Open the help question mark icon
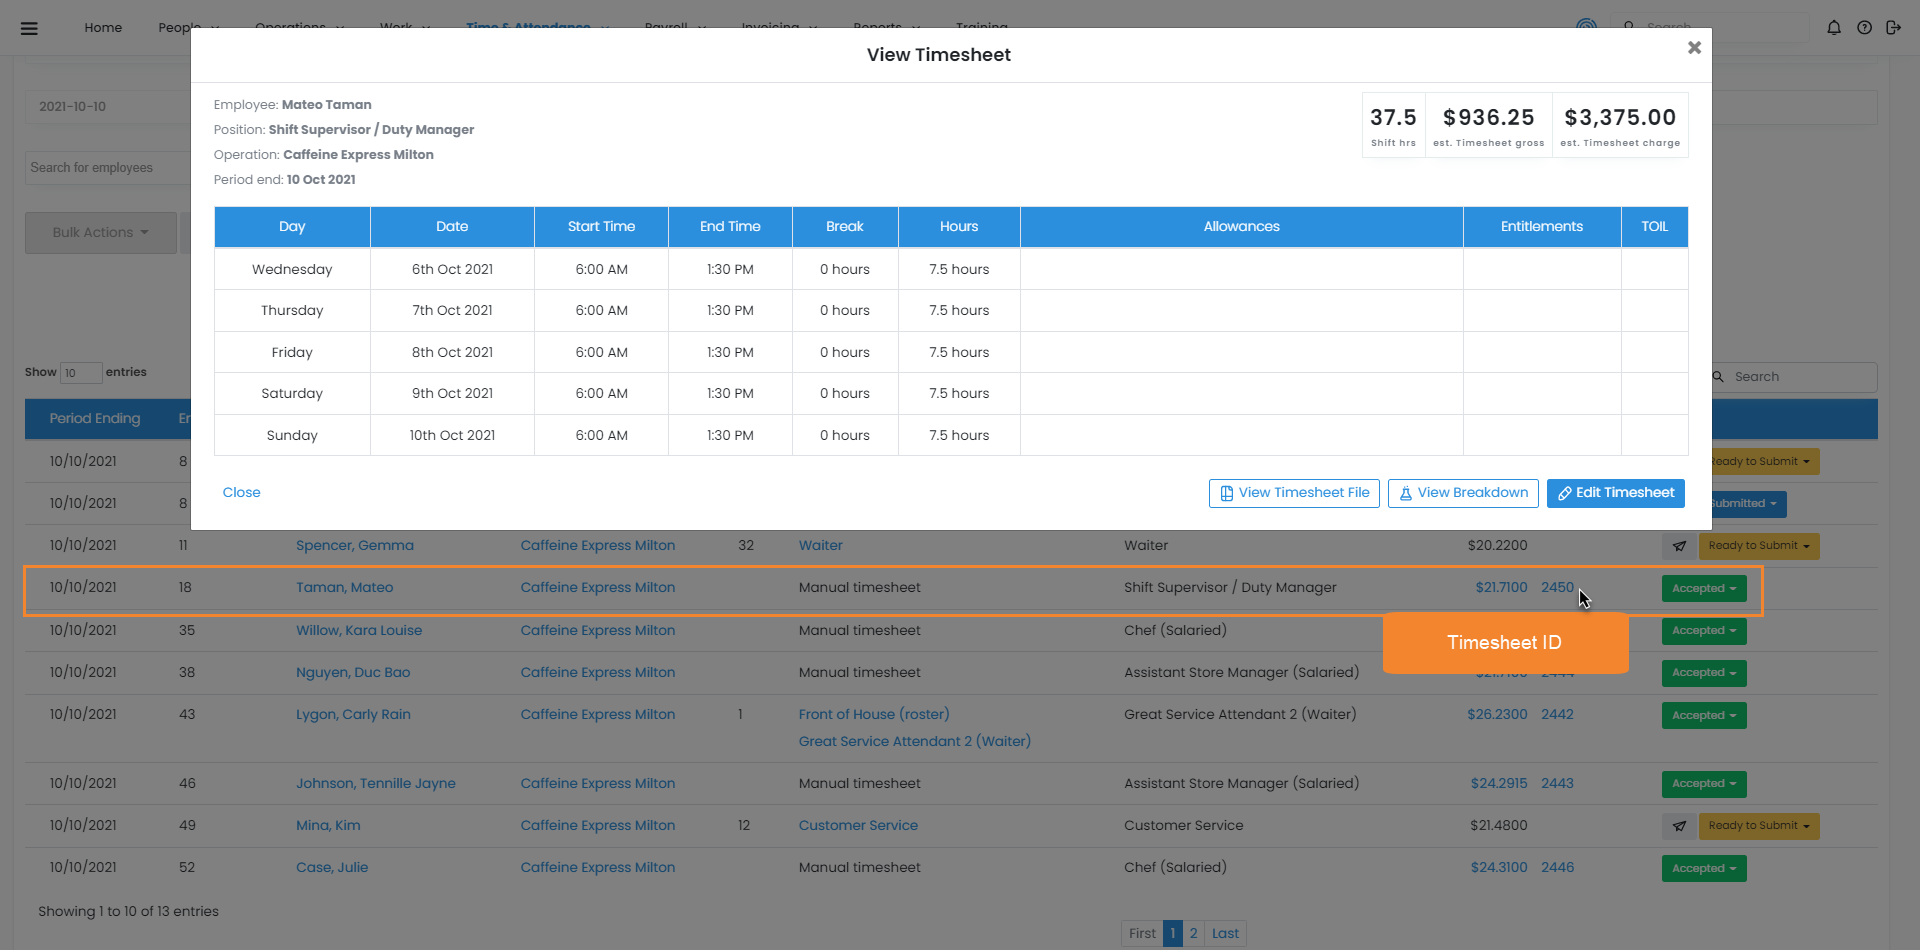Image resolution: width=1920 pixels, height=950 pixels. pos(1864,28)
